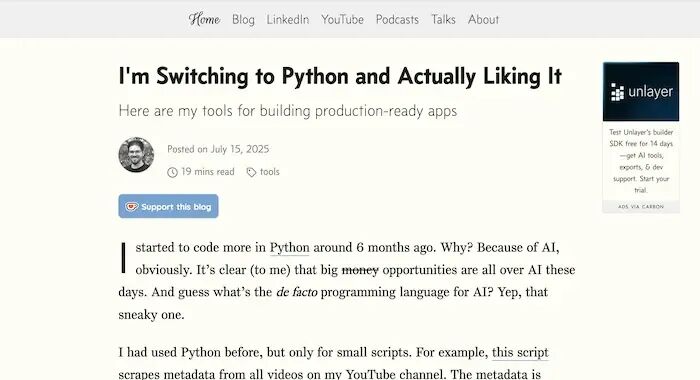Open the Unlayer ad description text
The width and height of the screenshot is (700, 380).
coord(641,161)
